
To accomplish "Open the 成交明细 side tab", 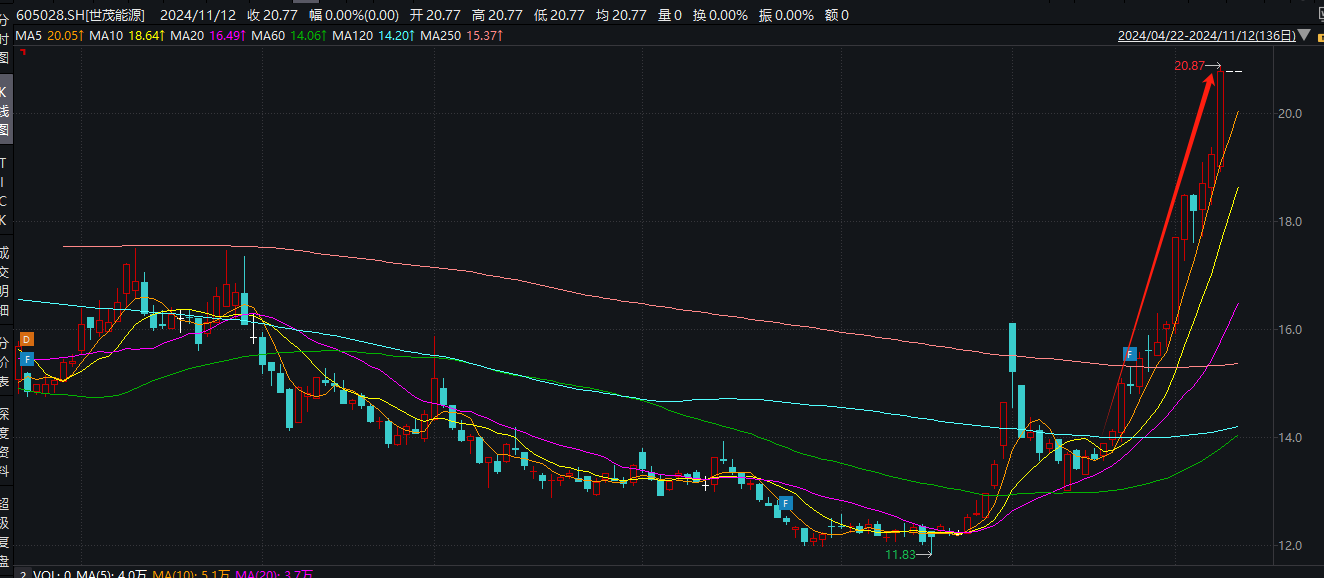I will [4, 281].
